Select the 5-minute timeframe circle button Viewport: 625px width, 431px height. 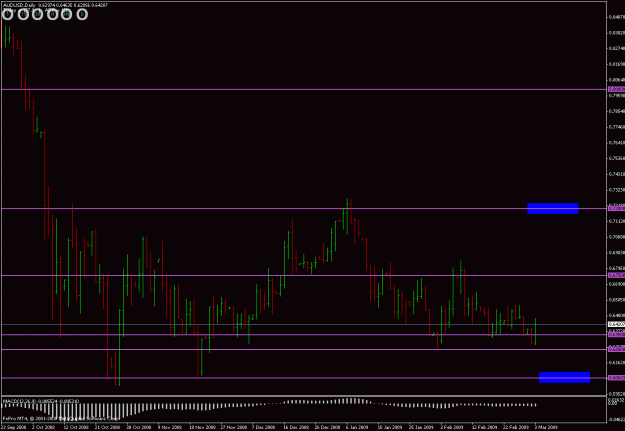7,15
